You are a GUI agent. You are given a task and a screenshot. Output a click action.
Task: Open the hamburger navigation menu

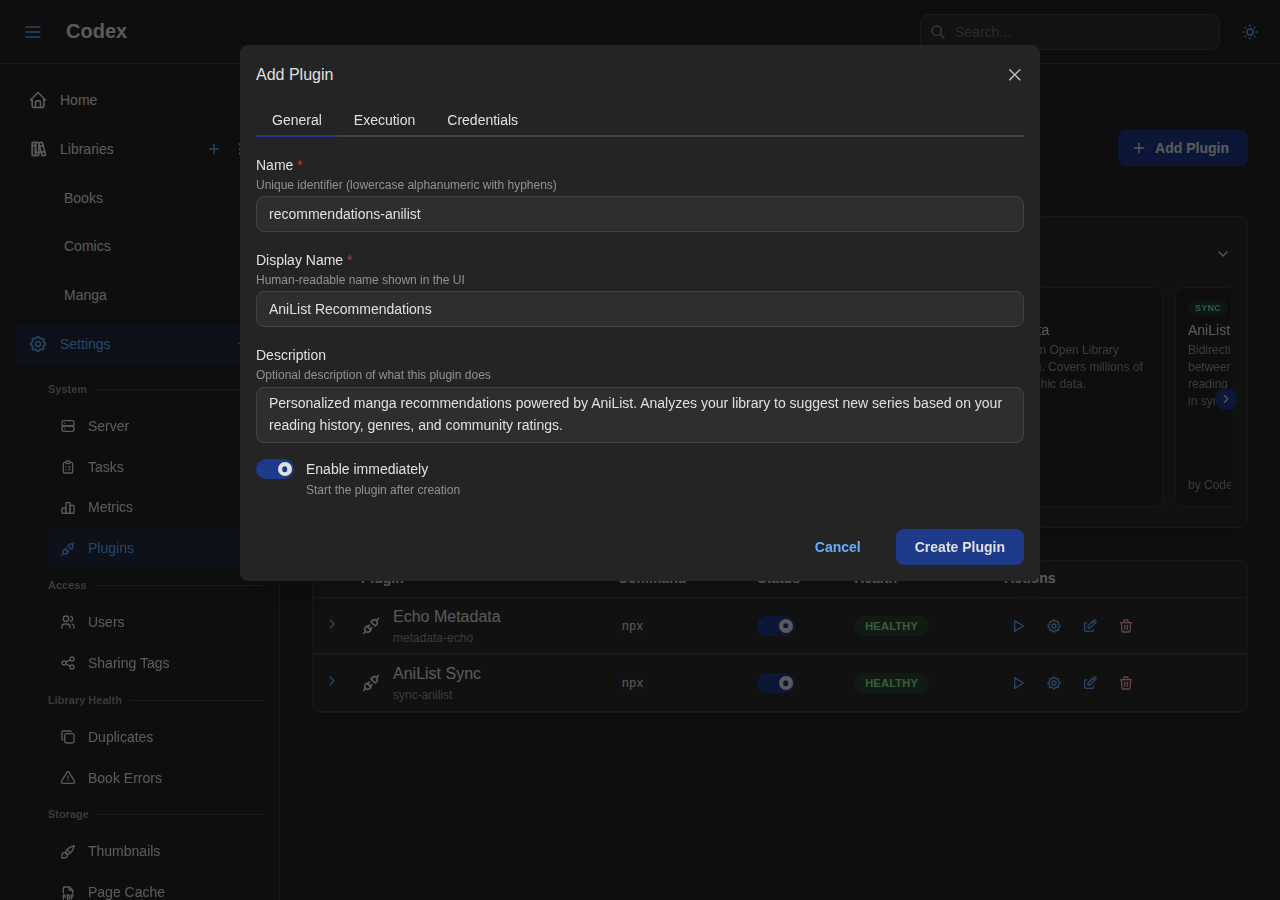point(32,31)
